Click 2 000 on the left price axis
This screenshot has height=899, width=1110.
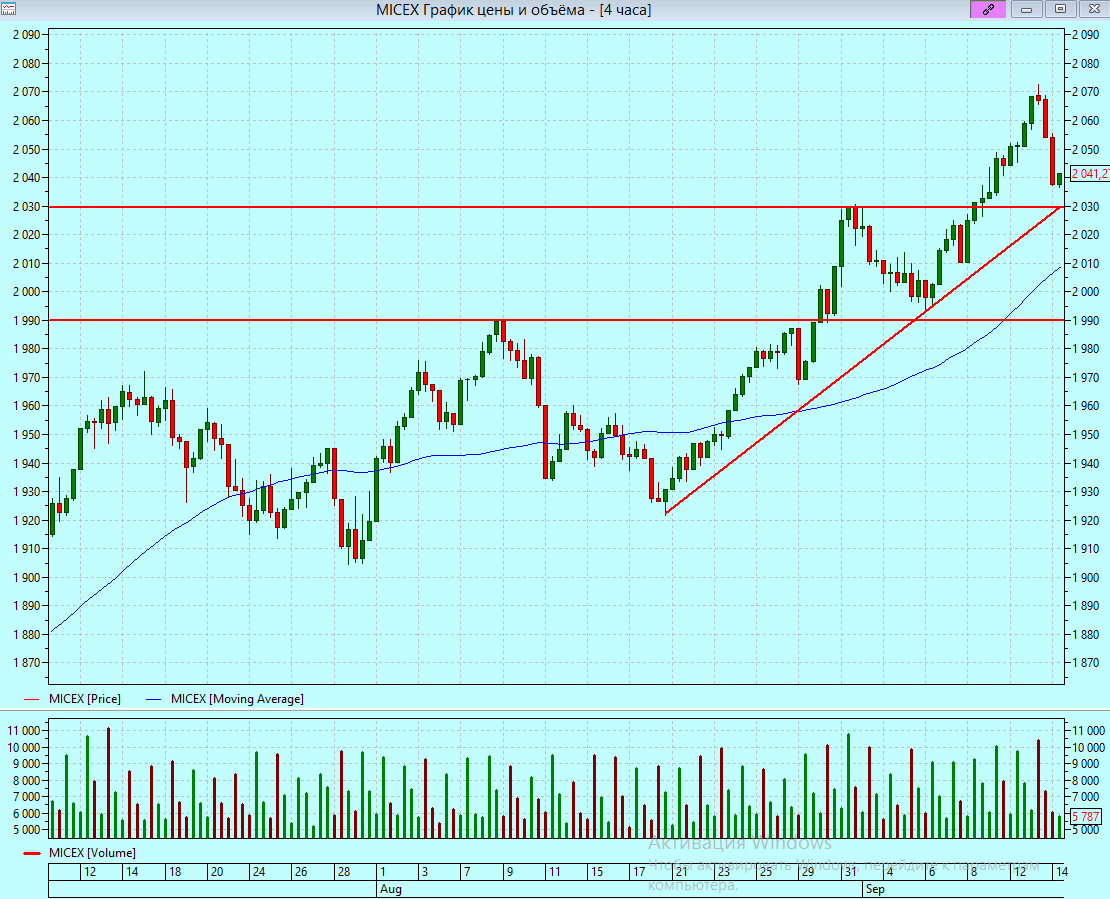[x=27, y=292]
